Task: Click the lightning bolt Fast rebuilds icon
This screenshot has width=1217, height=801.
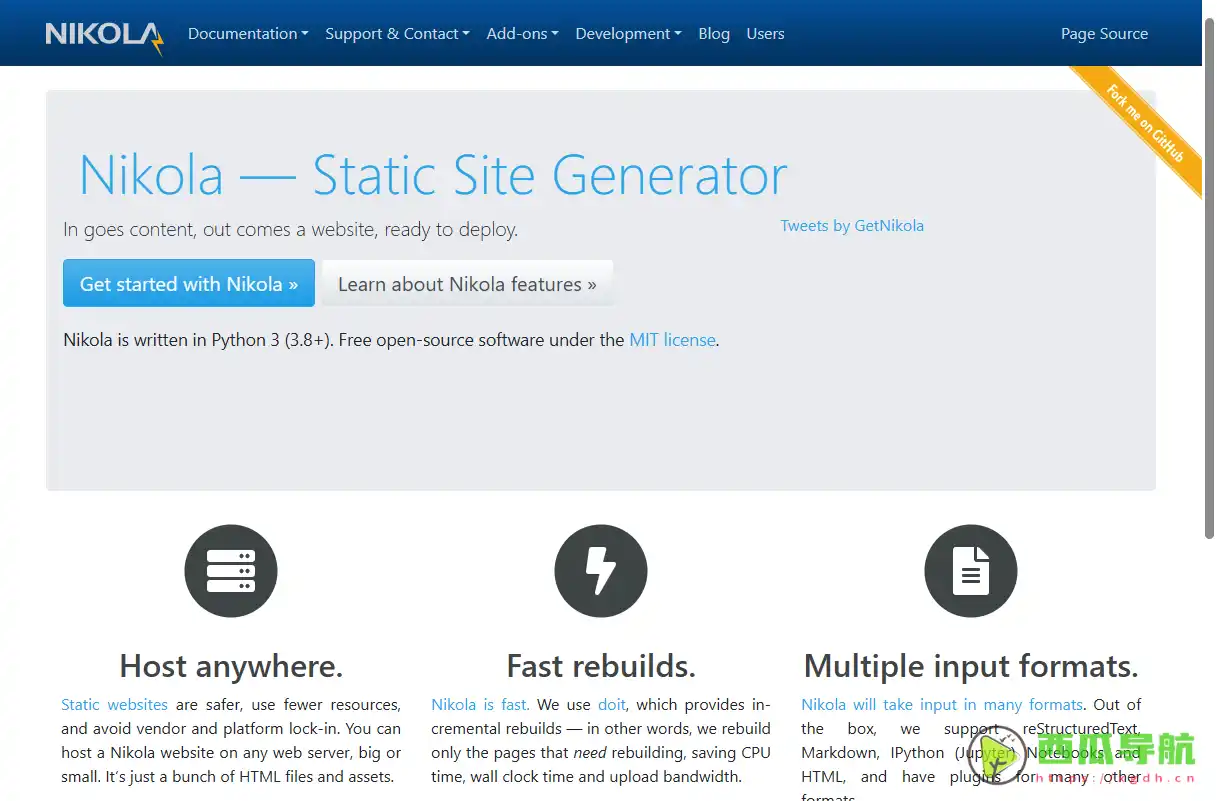Action: point(601,571)
